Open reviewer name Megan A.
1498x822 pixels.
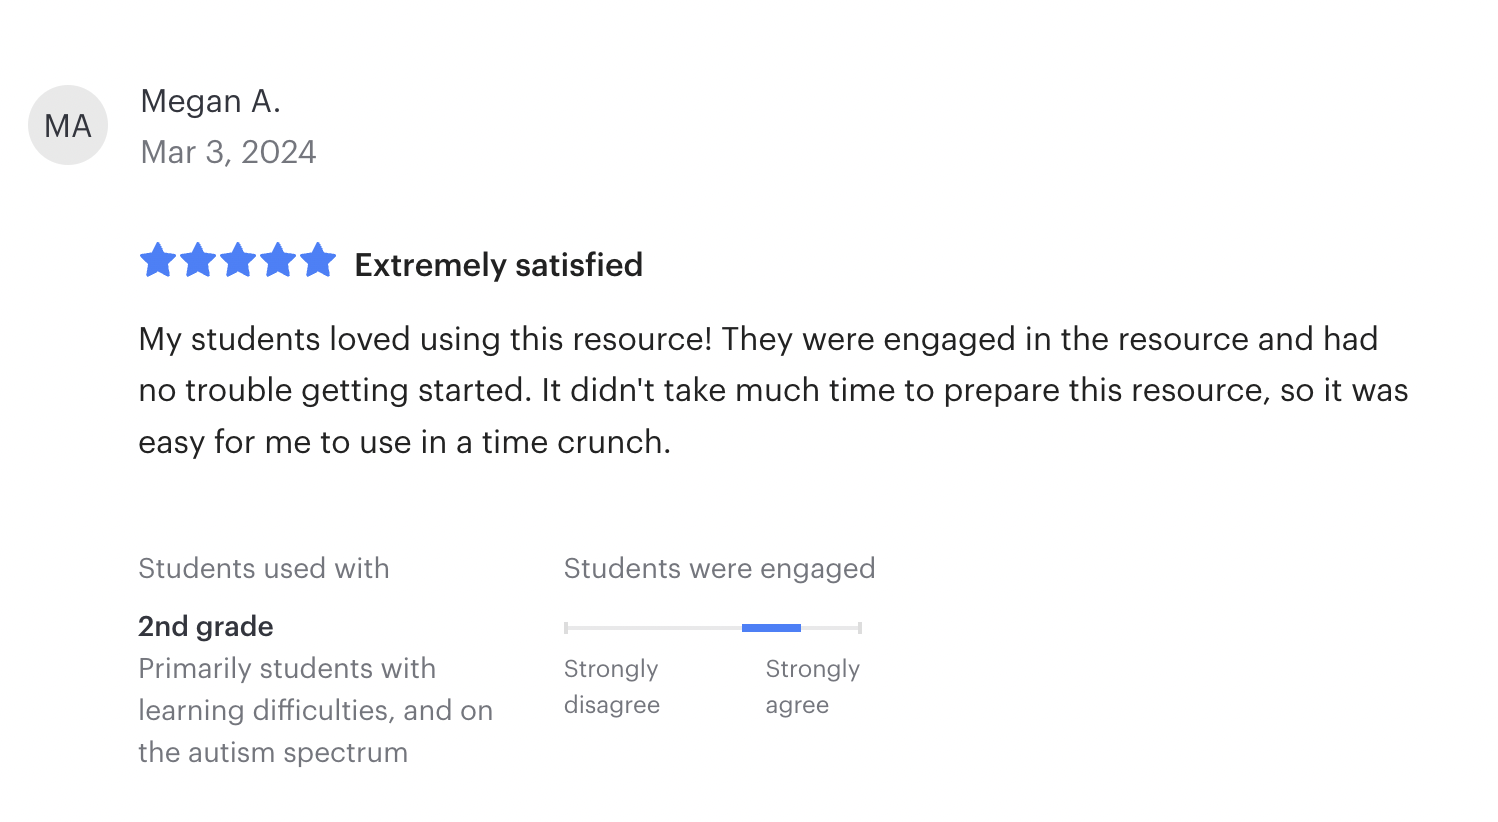coord(210,101)
